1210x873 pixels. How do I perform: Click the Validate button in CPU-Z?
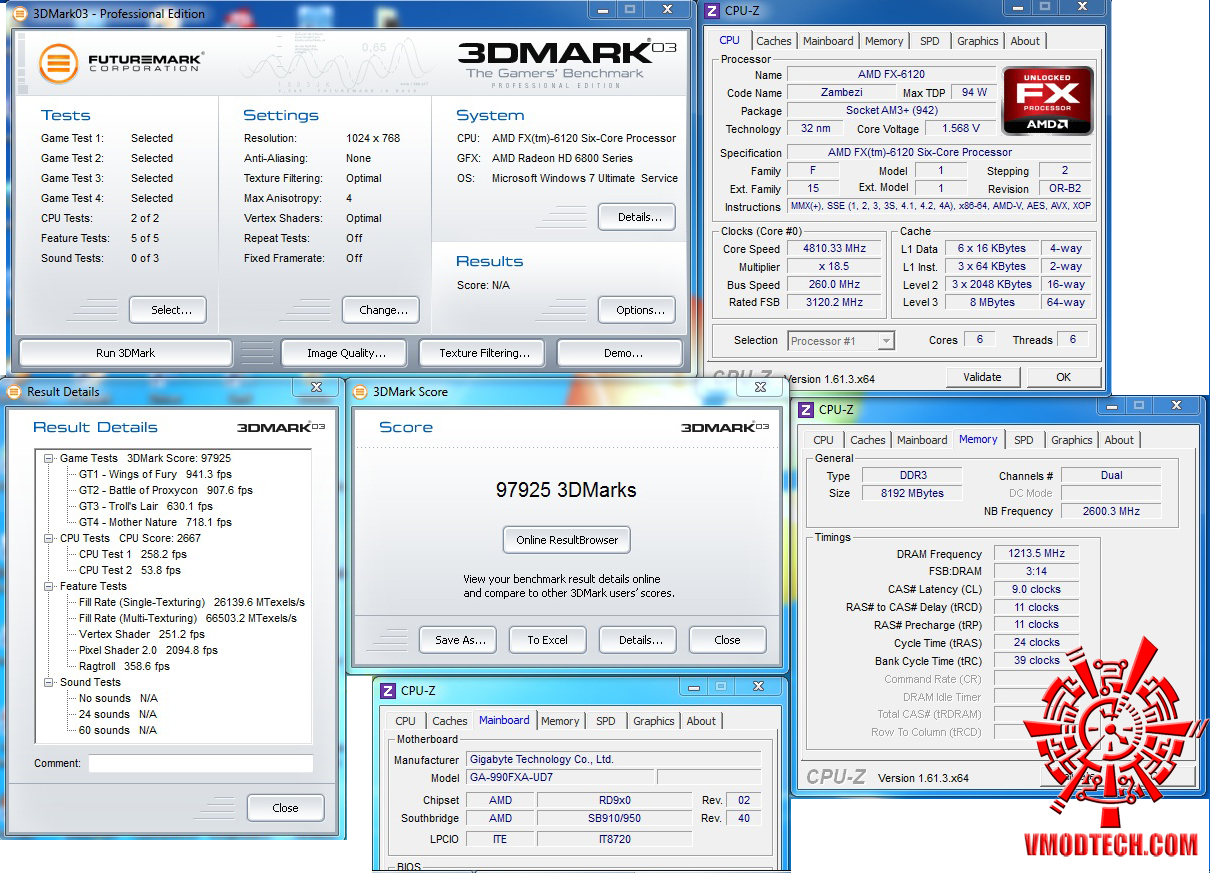tap(982, 377)
